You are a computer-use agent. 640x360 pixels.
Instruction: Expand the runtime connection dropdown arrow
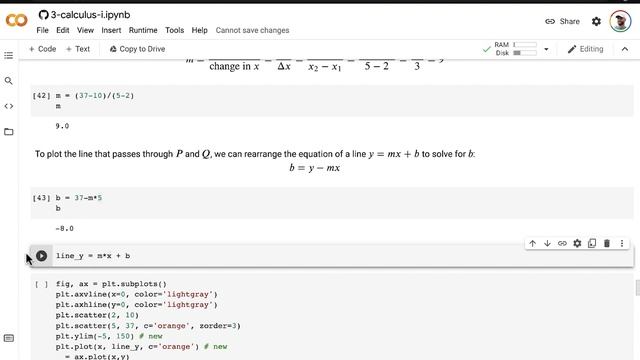(x=546, y=49)
